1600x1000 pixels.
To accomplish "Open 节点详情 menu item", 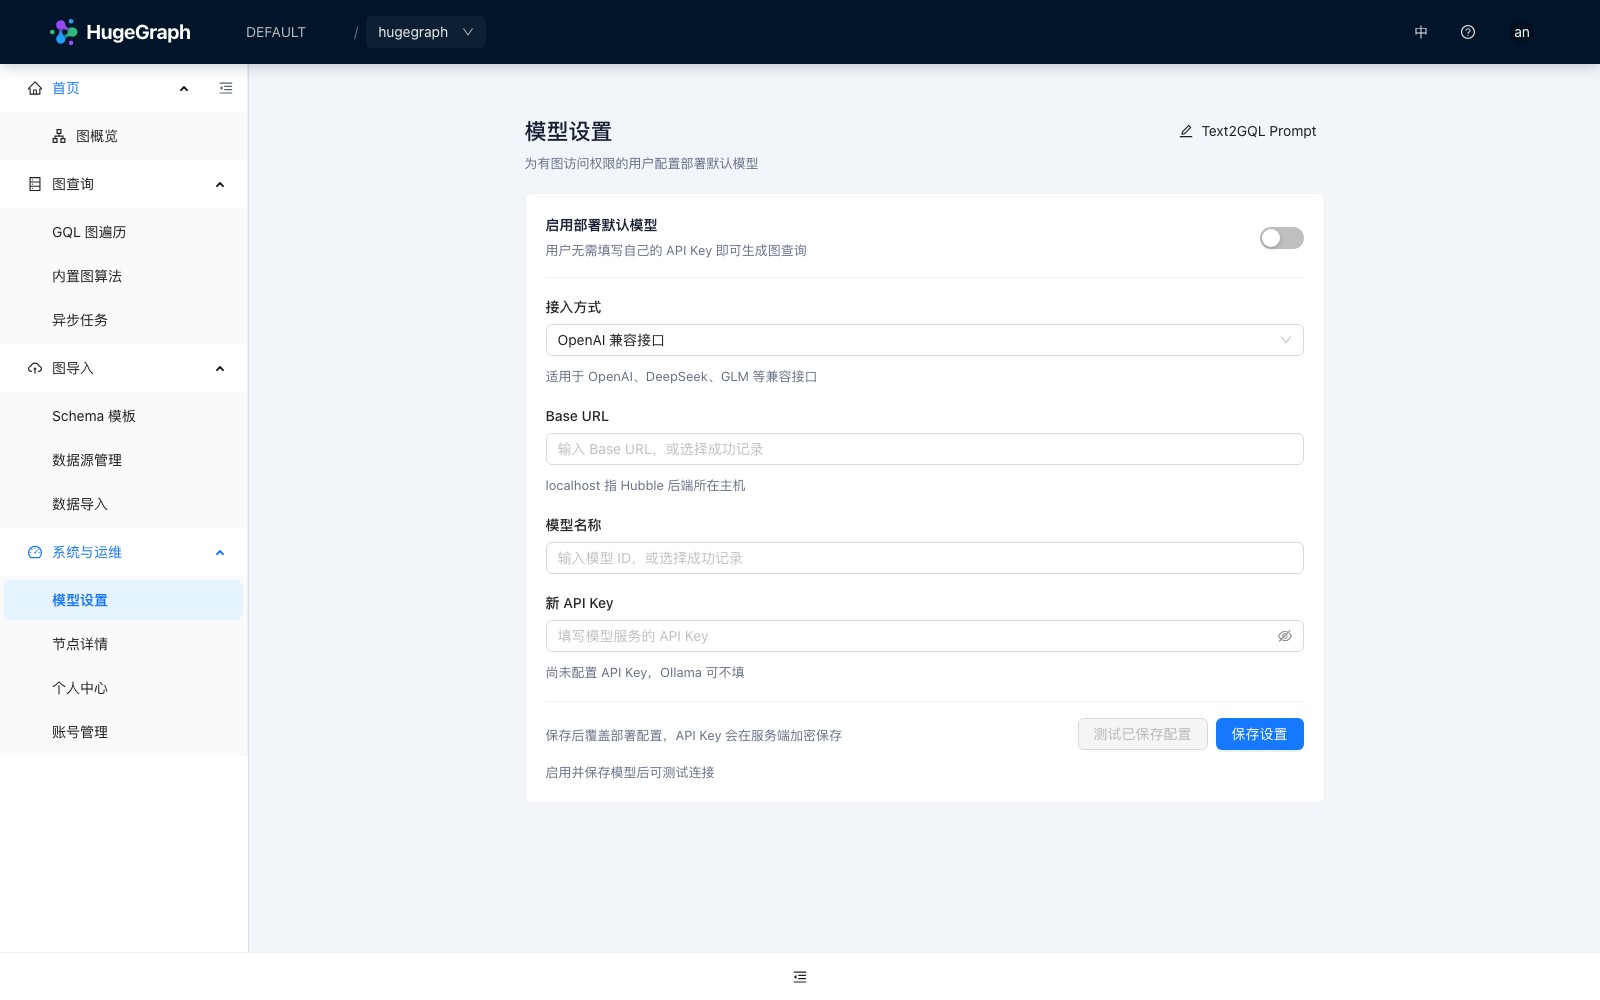I will tap(124, 644).
